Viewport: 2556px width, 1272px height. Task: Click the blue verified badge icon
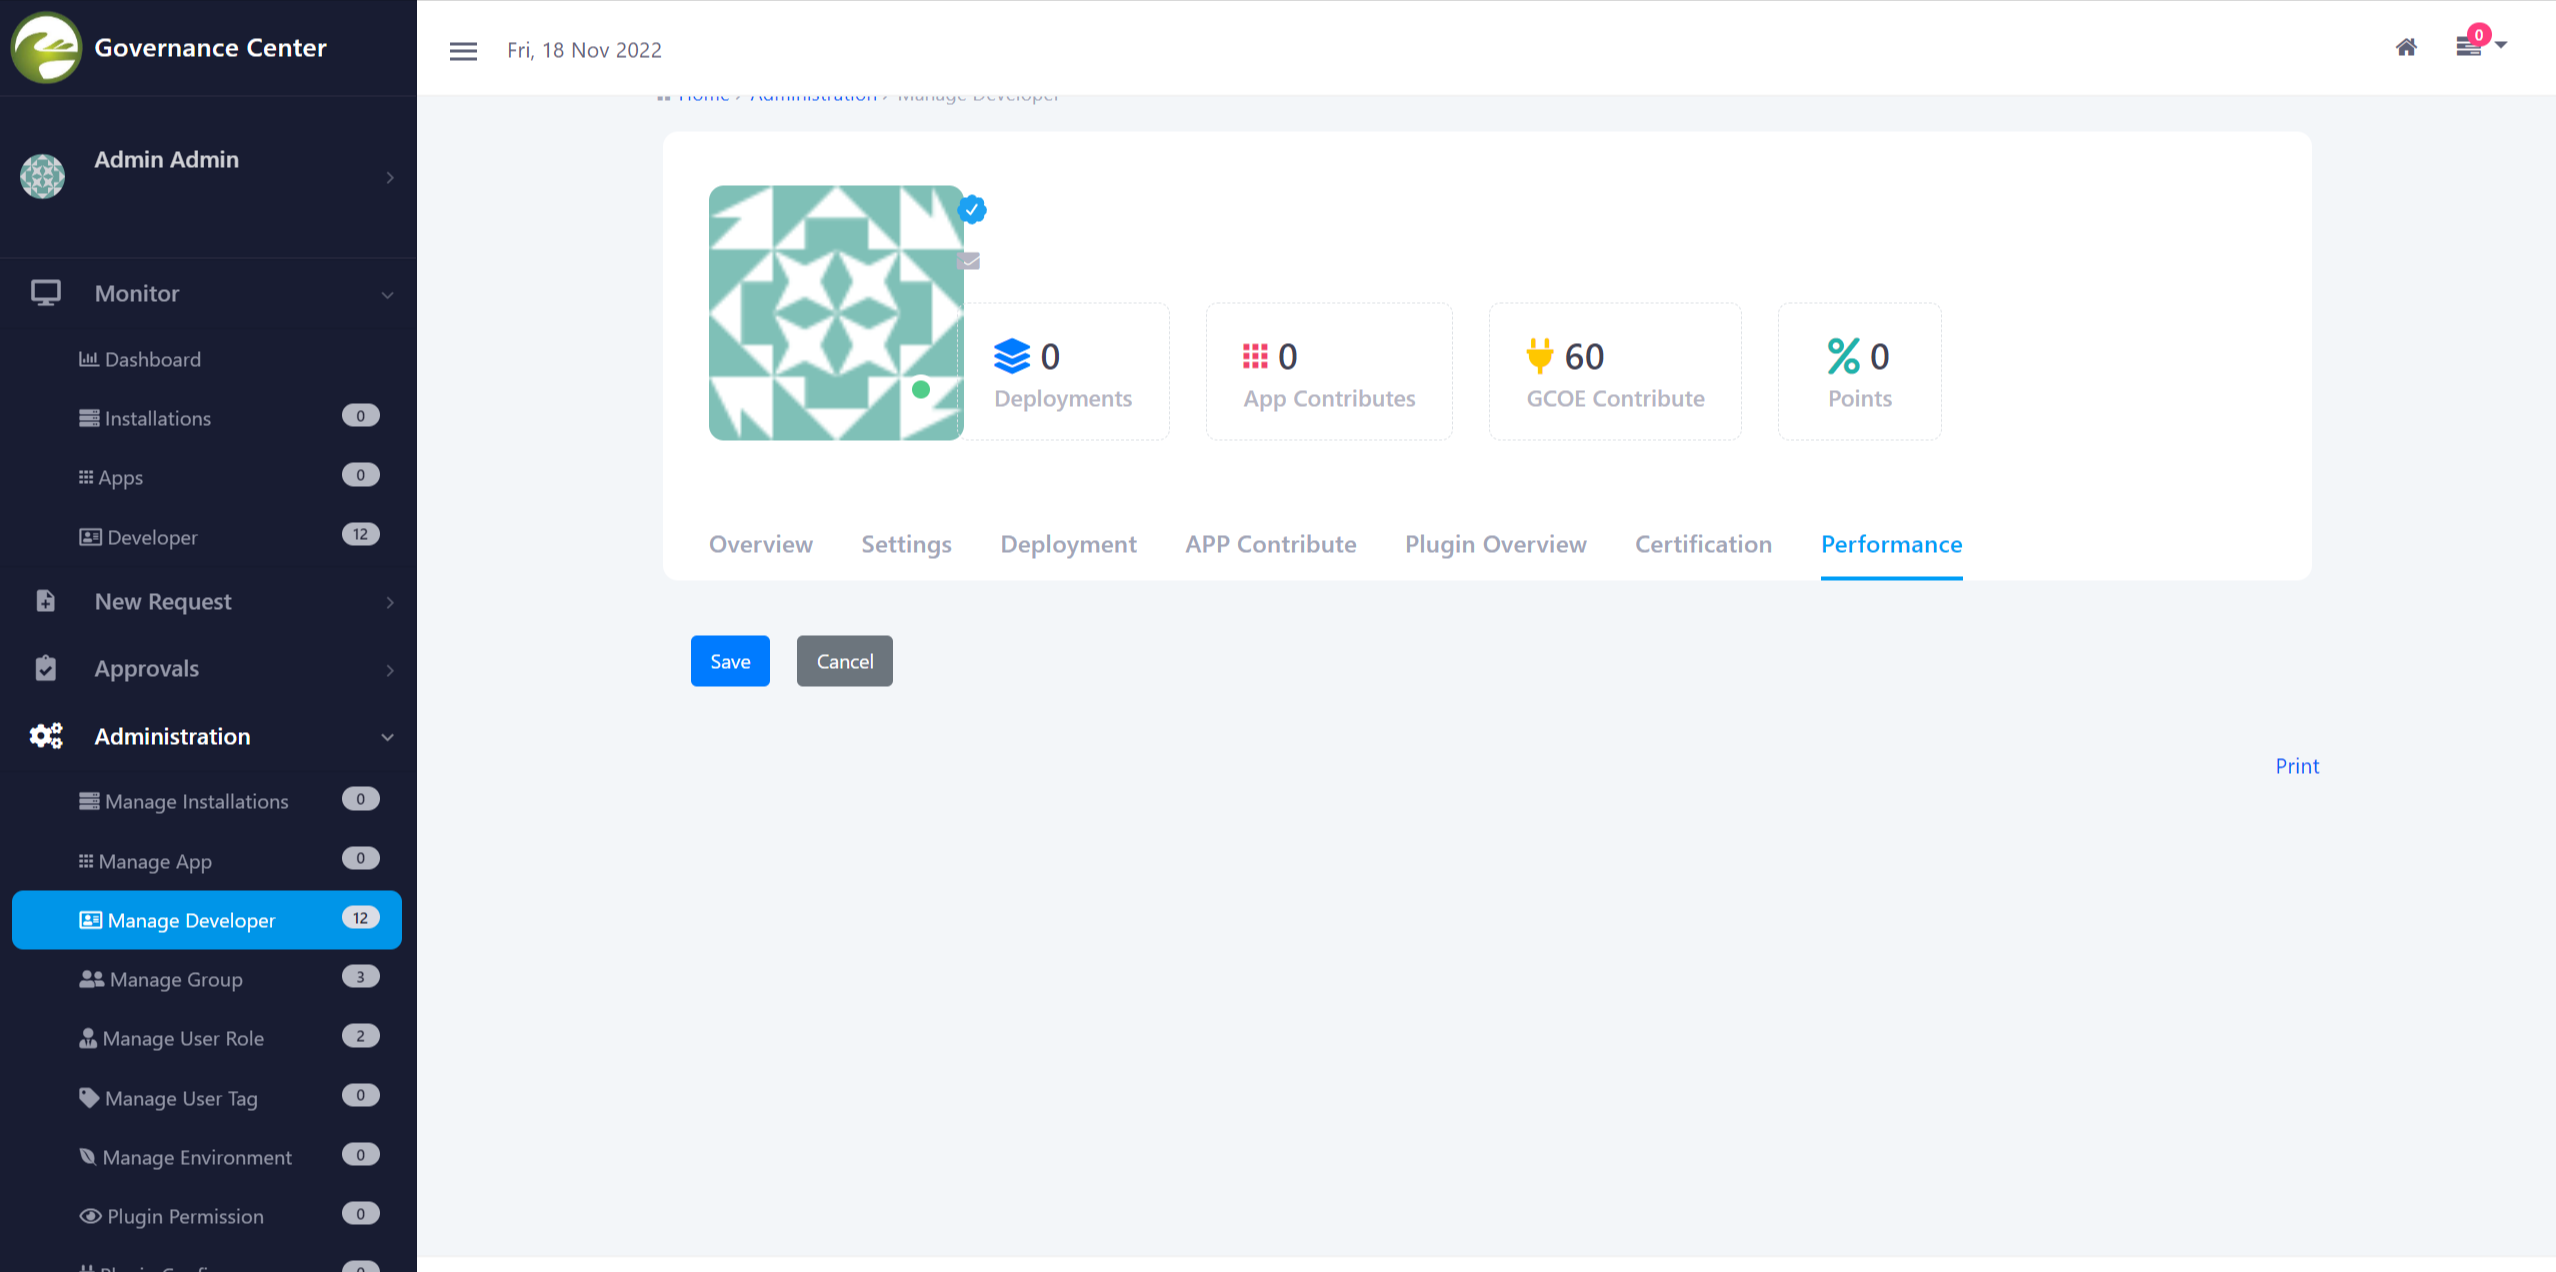tap(972, 210)
